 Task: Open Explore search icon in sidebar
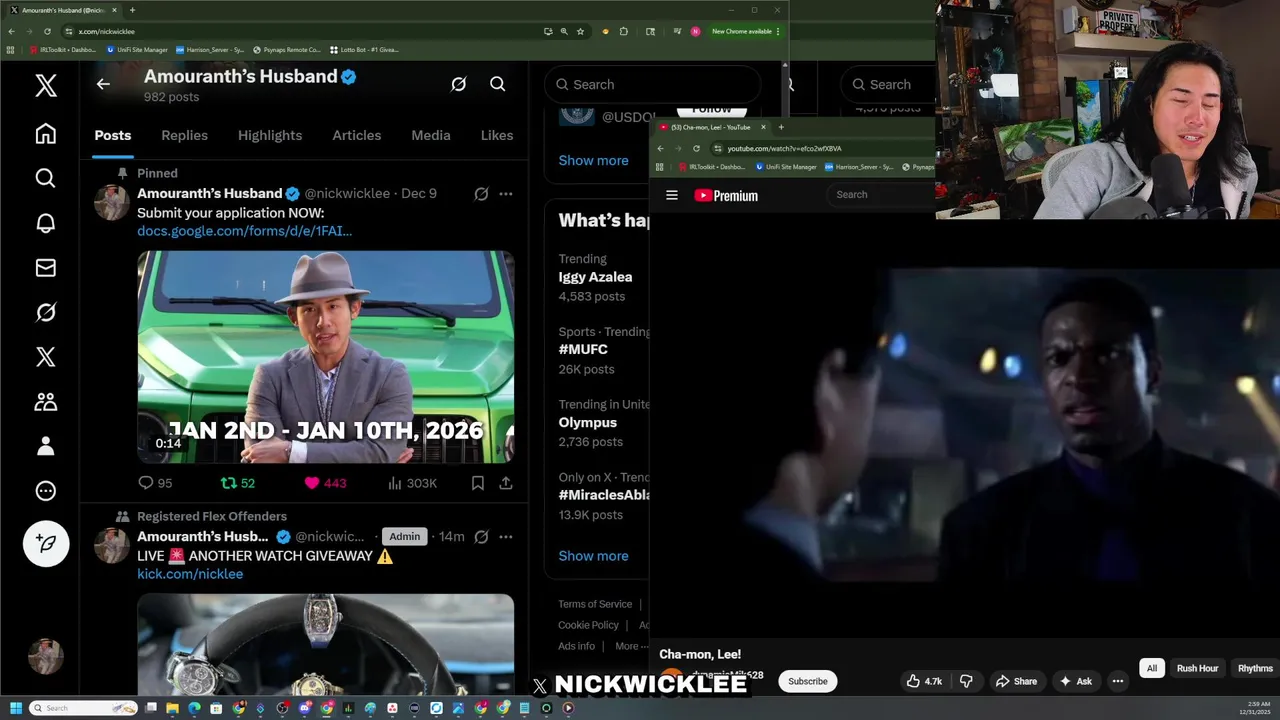(x=46, y=178)
